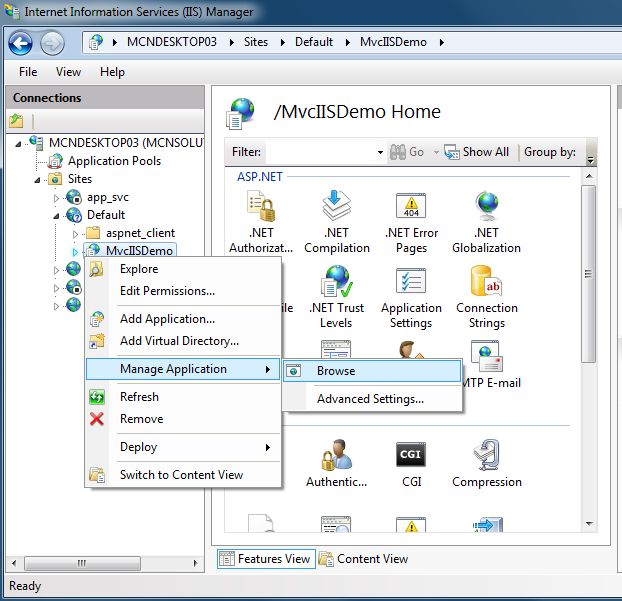Click the Add Virtual Directory icon

(97, 341)
